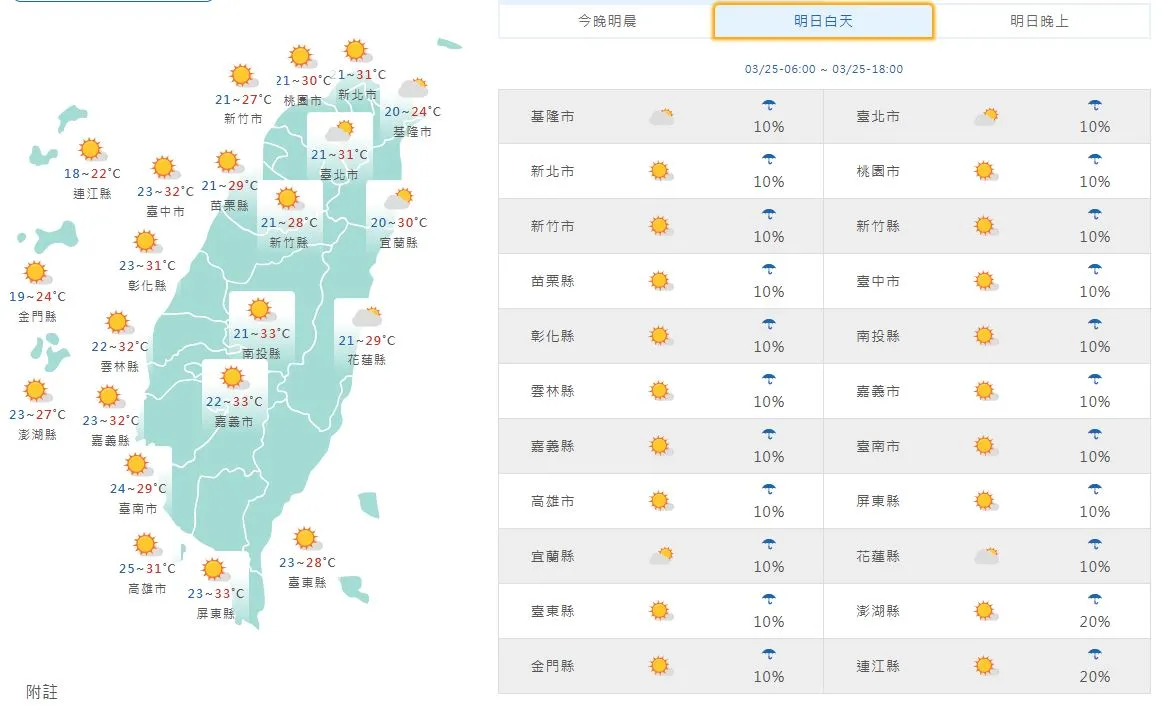Click the sun icon above 新北市 on map
This screenshot has width=1162, height=705.
[357, 50]
